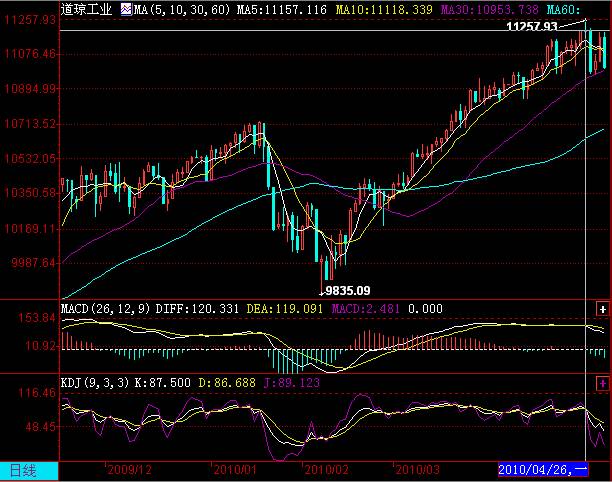Click the DEA:119.091 value

[x=285, y=309]
